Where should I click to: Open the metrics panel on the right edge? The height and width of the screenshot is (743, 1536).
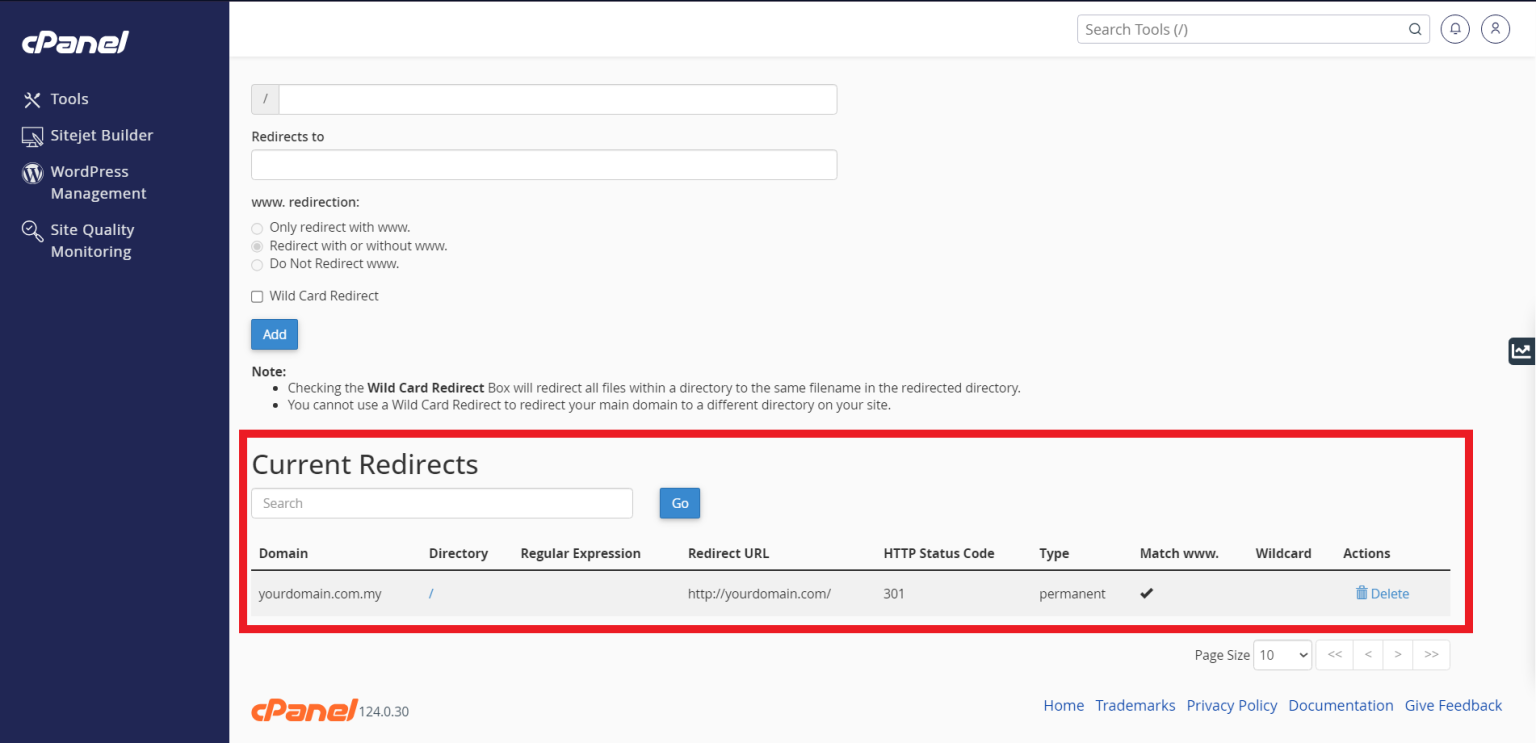point(1521,350)
